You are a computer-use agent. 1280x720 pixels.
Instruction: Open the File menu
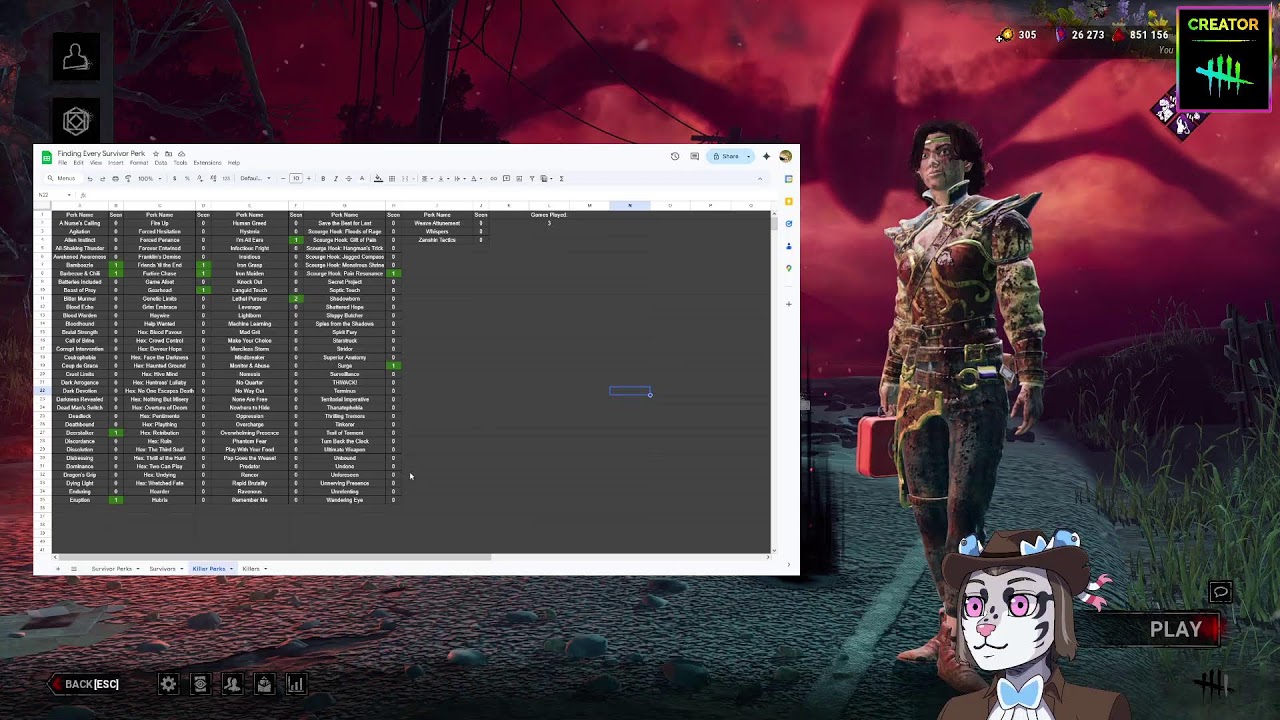(x=63, y=163)
